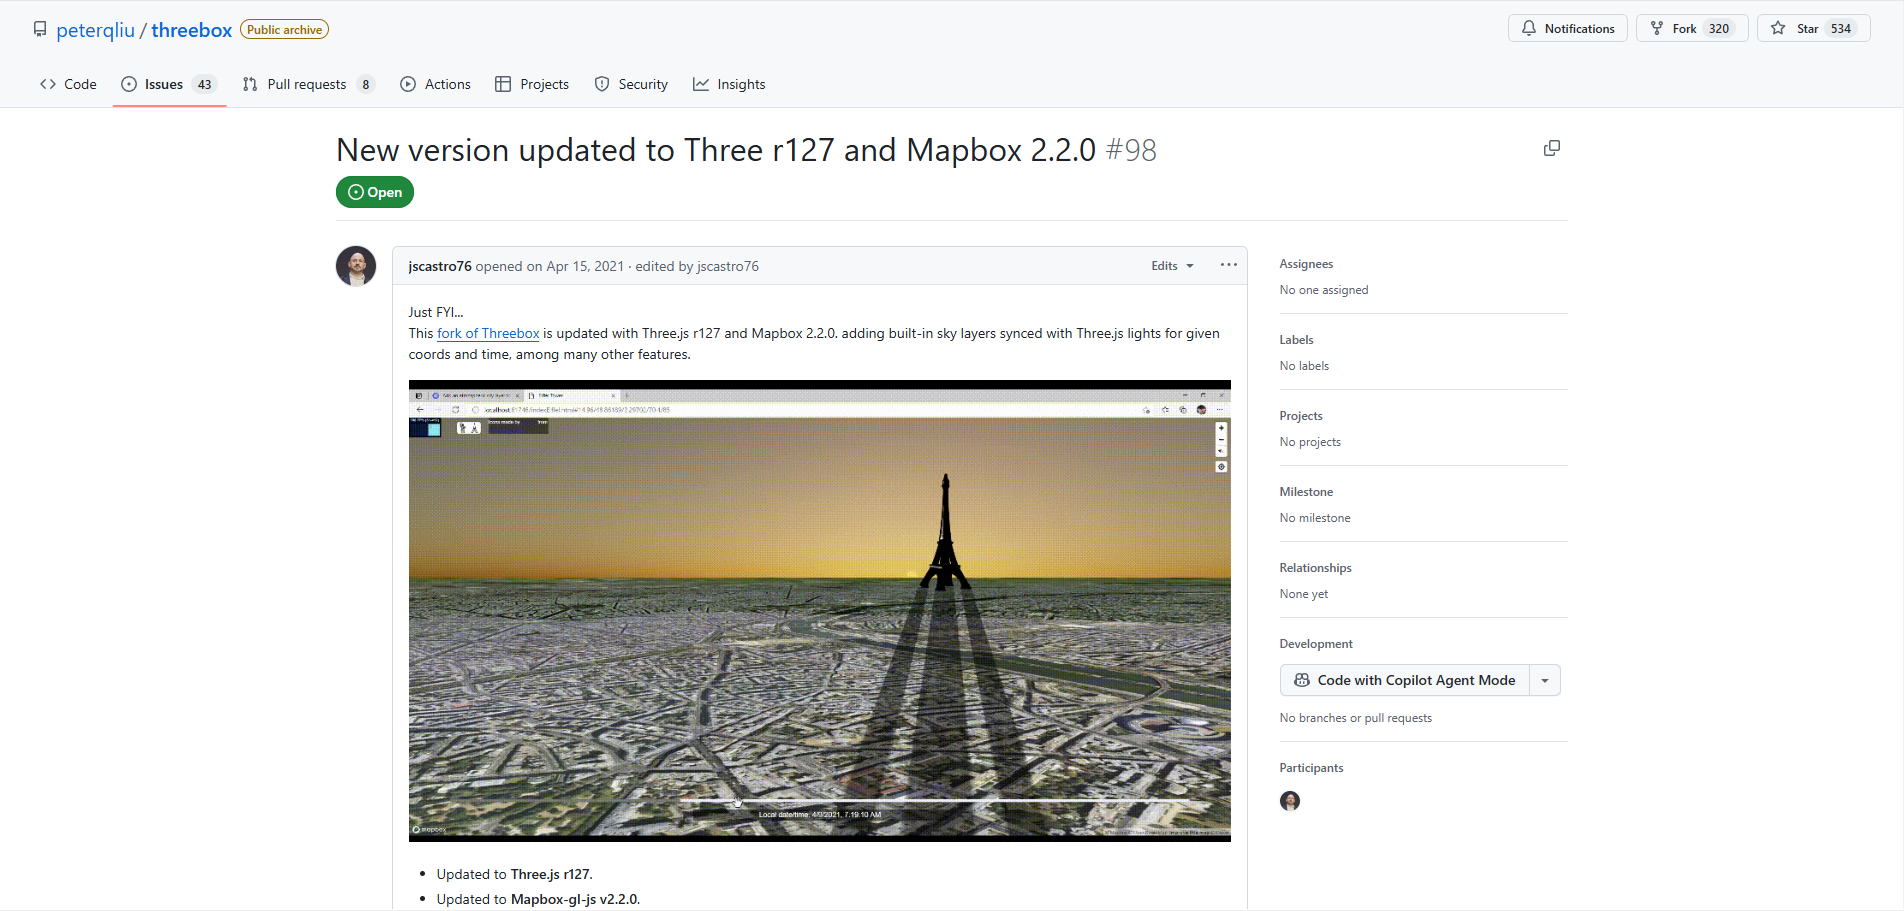Open the Notifications bell button

click(x=1567, y=29)
